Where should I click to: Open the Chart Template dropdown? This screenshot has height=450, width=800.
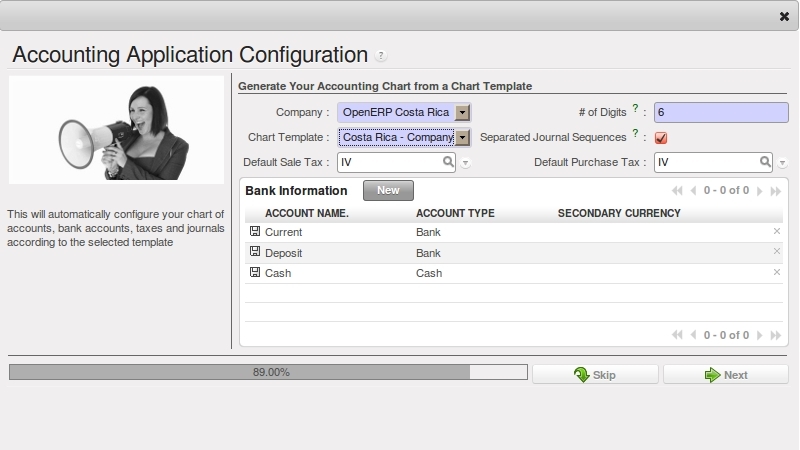pyautogui.click(x=462, y=137)
